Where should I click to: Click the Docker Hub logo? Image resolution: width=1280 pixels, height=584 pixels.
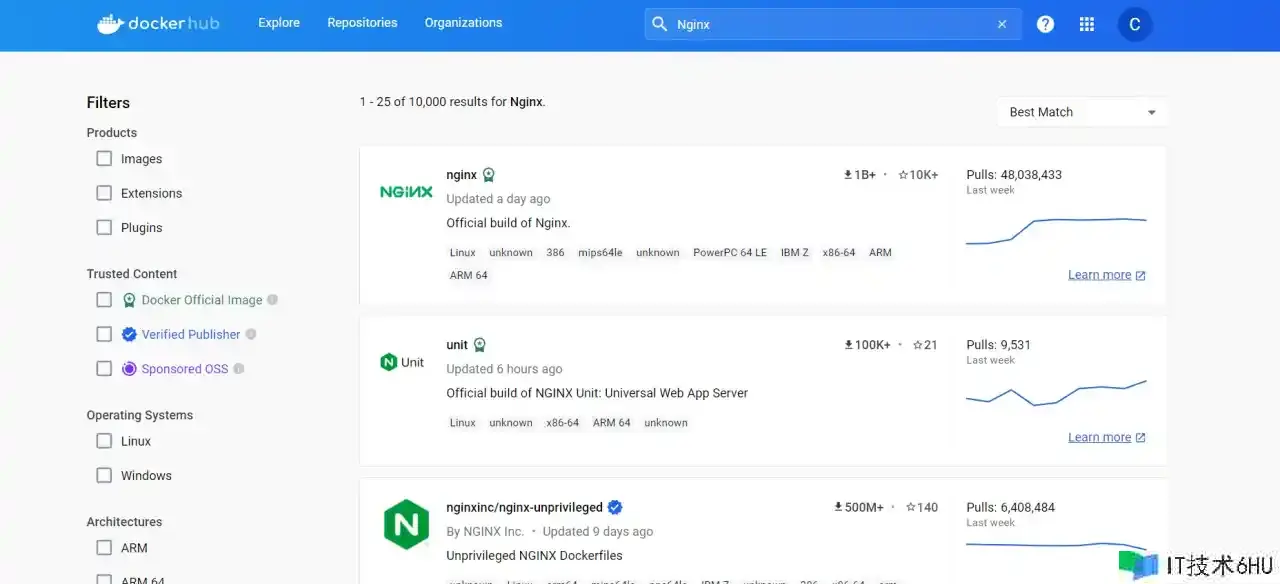158,24
